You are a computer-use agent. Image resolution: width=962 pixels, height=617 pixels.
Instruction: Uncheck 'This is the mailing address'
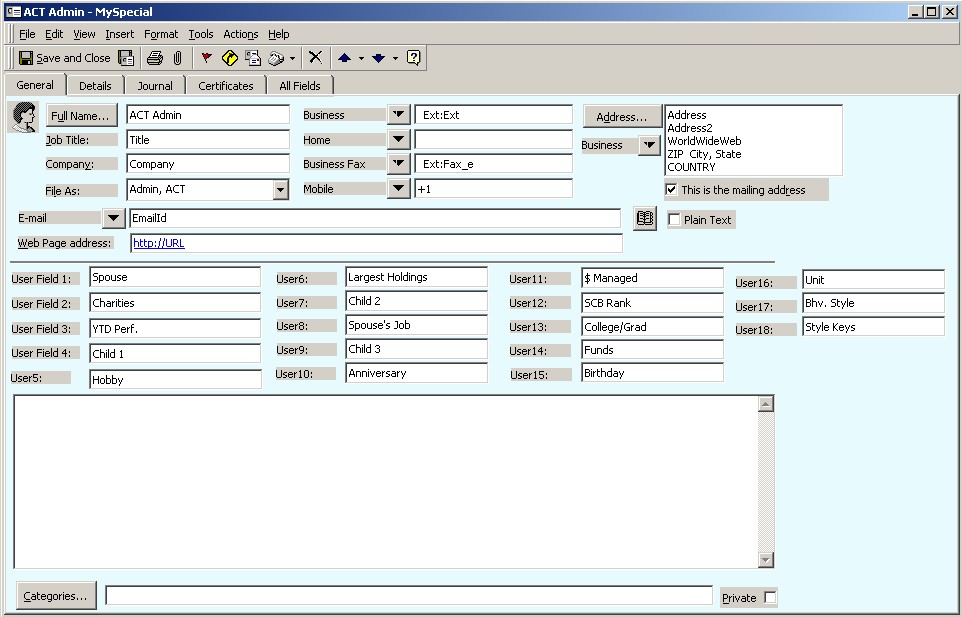click(671, 190)
